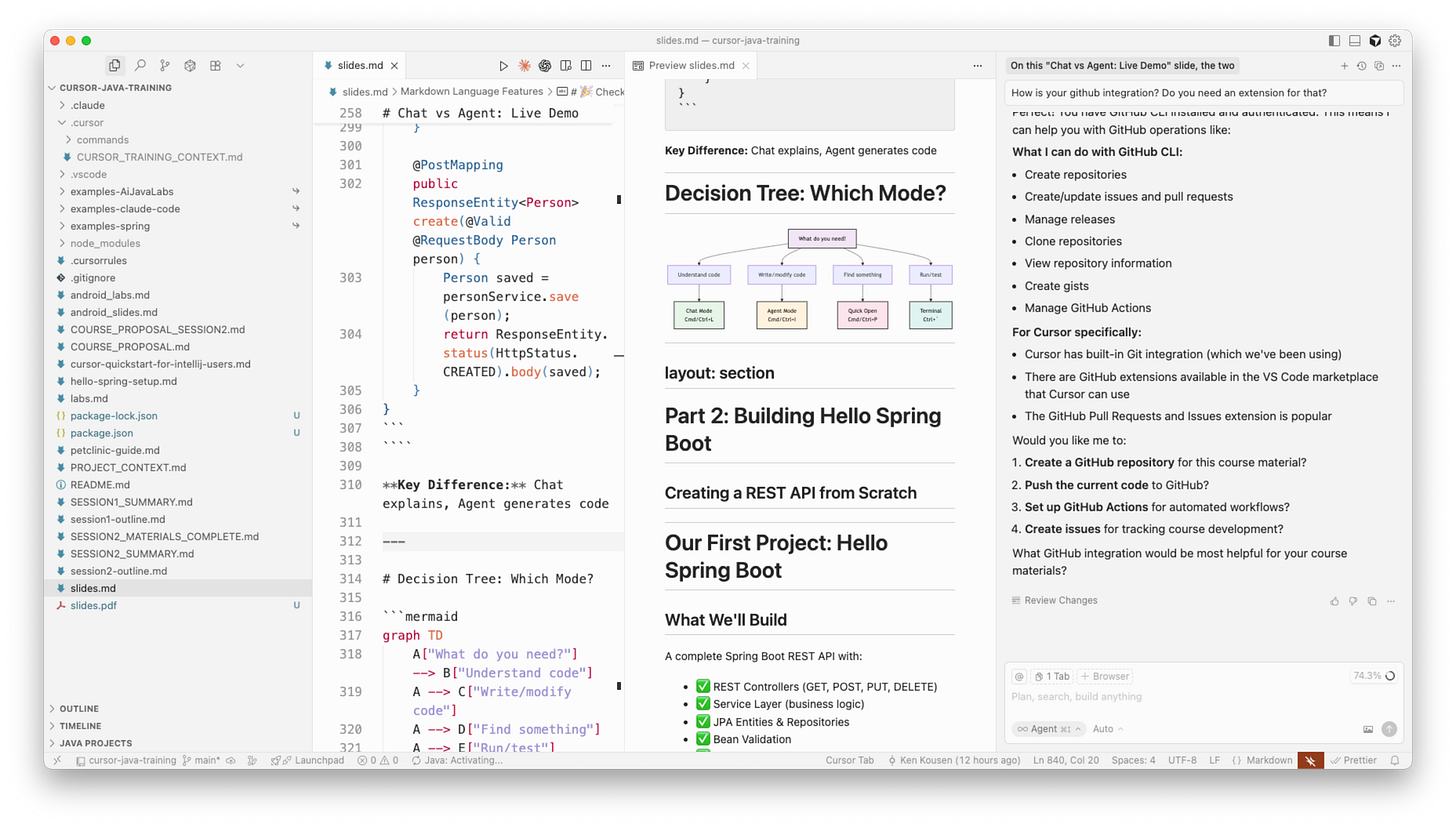
Task: Click the orange starburst Claude icon
Action: point(524,66)
